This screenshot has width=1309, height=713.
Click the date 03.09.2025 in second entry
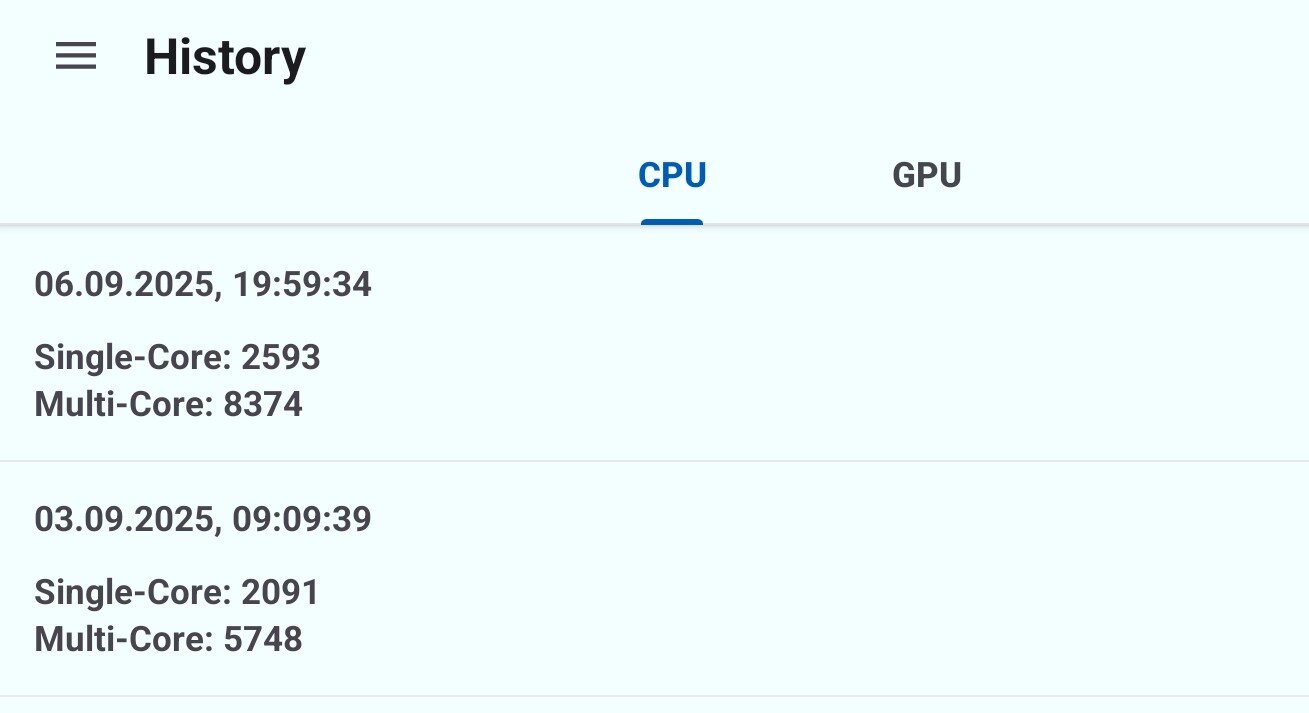124,519
